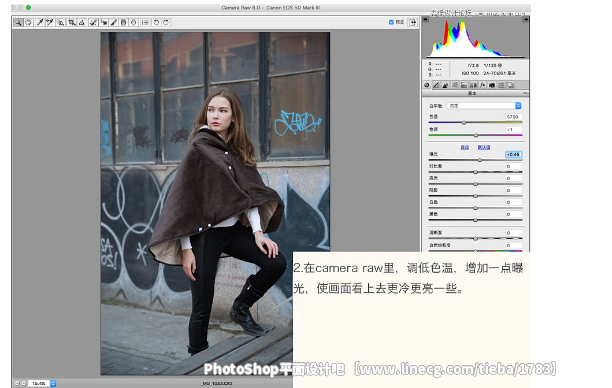
Task: Adjust the Contrast slider handle
Action: tap(475, 172)
